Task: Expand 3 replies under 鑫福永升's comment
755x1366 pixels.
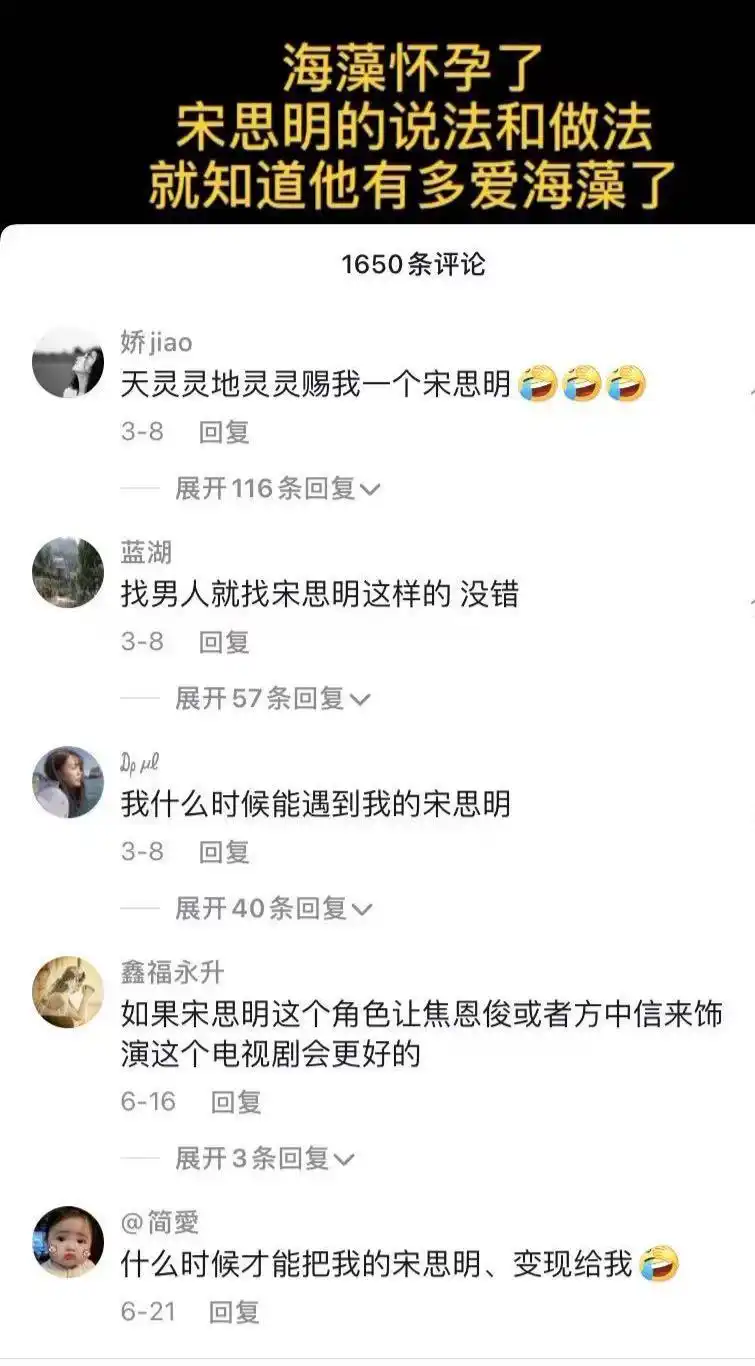Action: tap(265, 1159)
